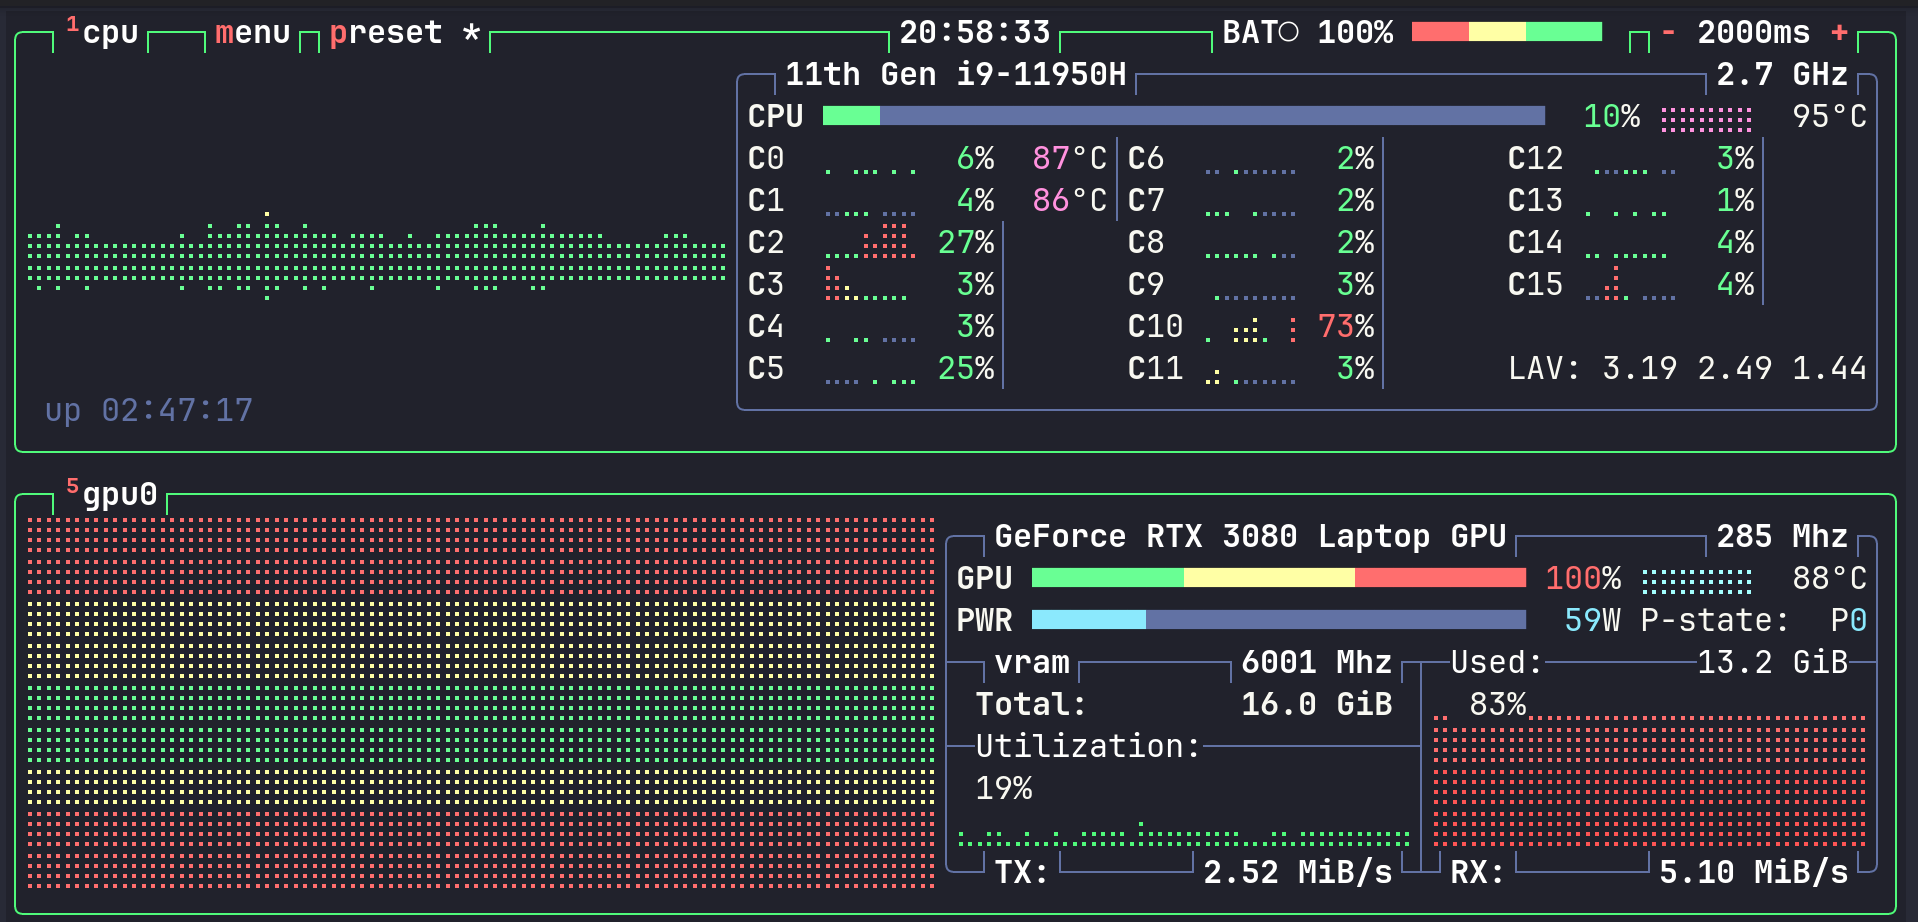
Task: Select core C7 row
Action: click(1251, 201)
